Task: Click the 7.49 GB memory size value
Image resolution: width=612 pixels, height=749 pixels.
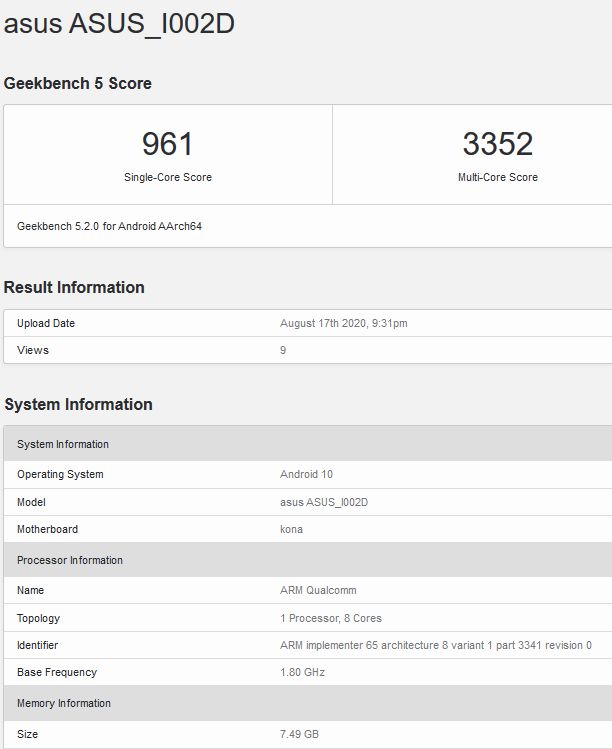Action: pyautogui.click(x=299, y=734)
